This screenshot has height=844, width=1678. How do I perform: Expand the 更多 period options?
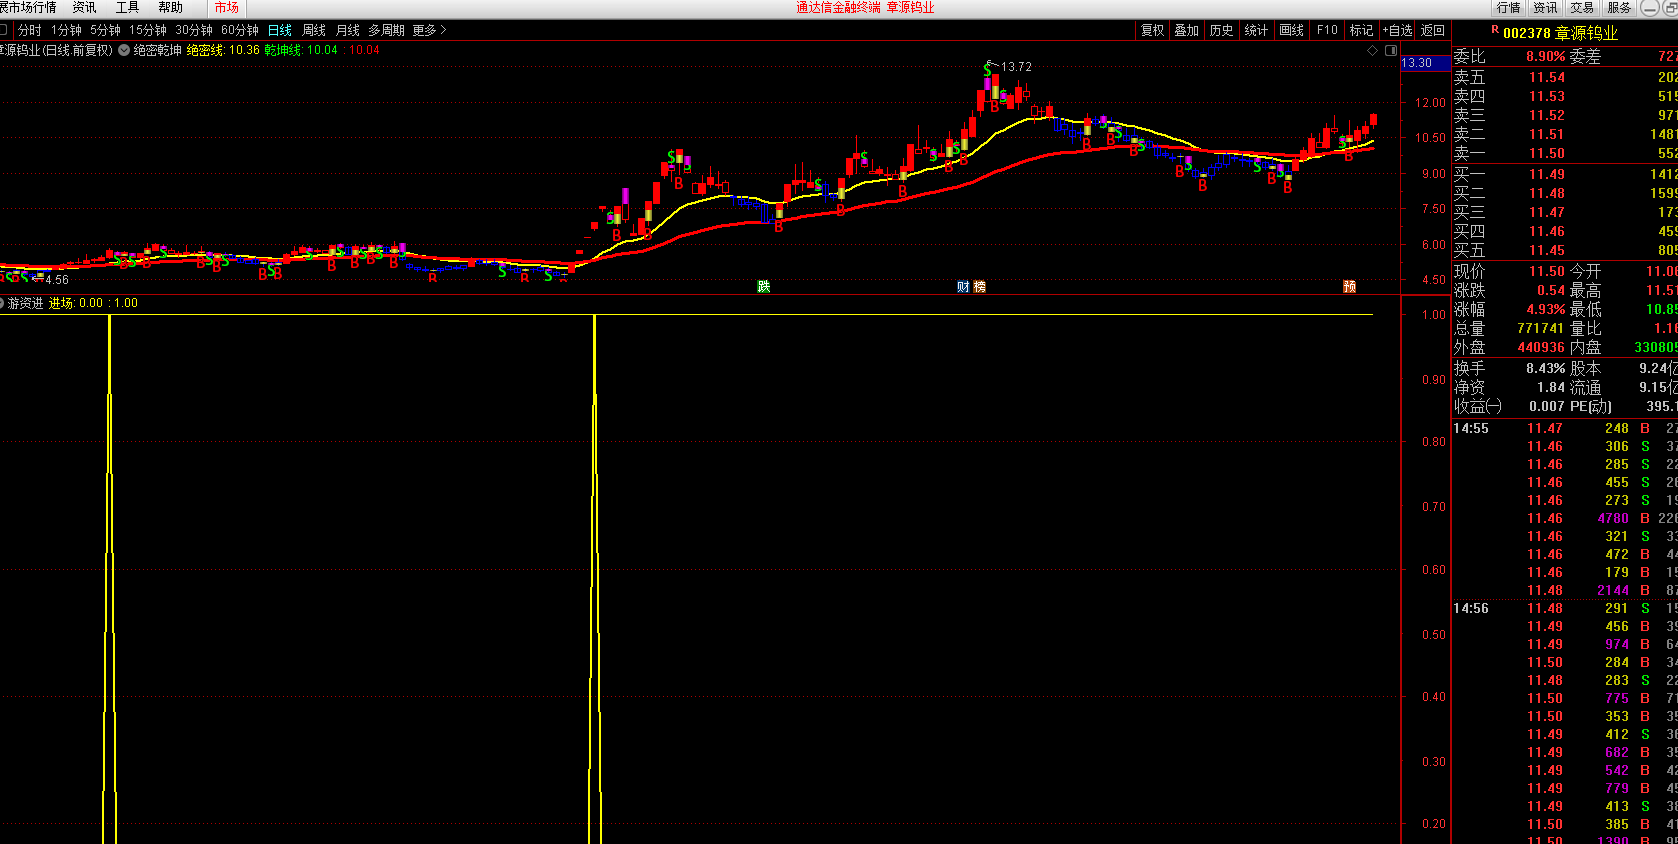click(x=429, y=30)
